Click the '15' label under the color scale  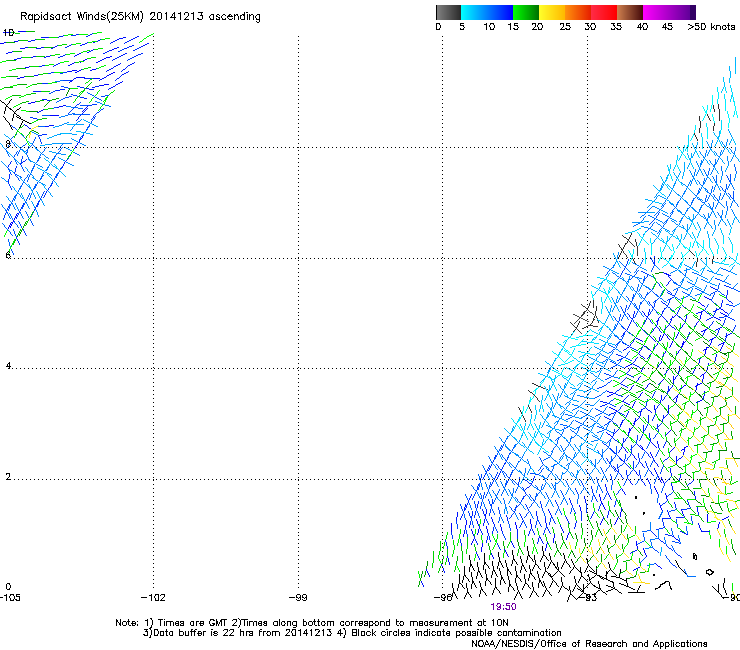[x=513, y=27]
